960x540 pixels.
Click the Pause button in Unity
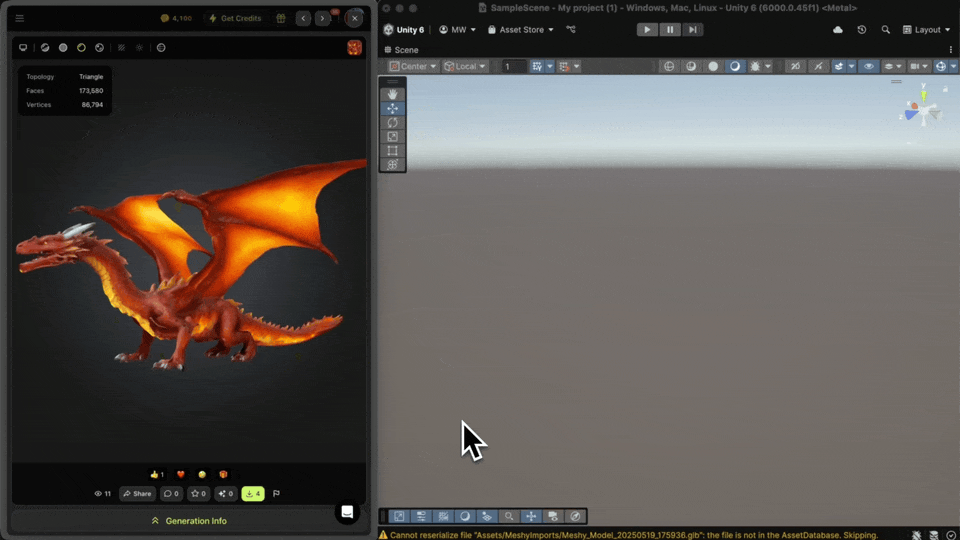pos(670,29)
